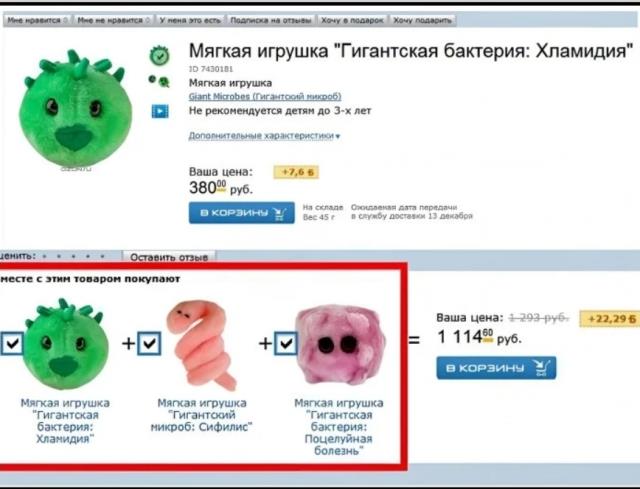
Task: Click cart icon on top 'В корзину' button
Action: point(280,213)
